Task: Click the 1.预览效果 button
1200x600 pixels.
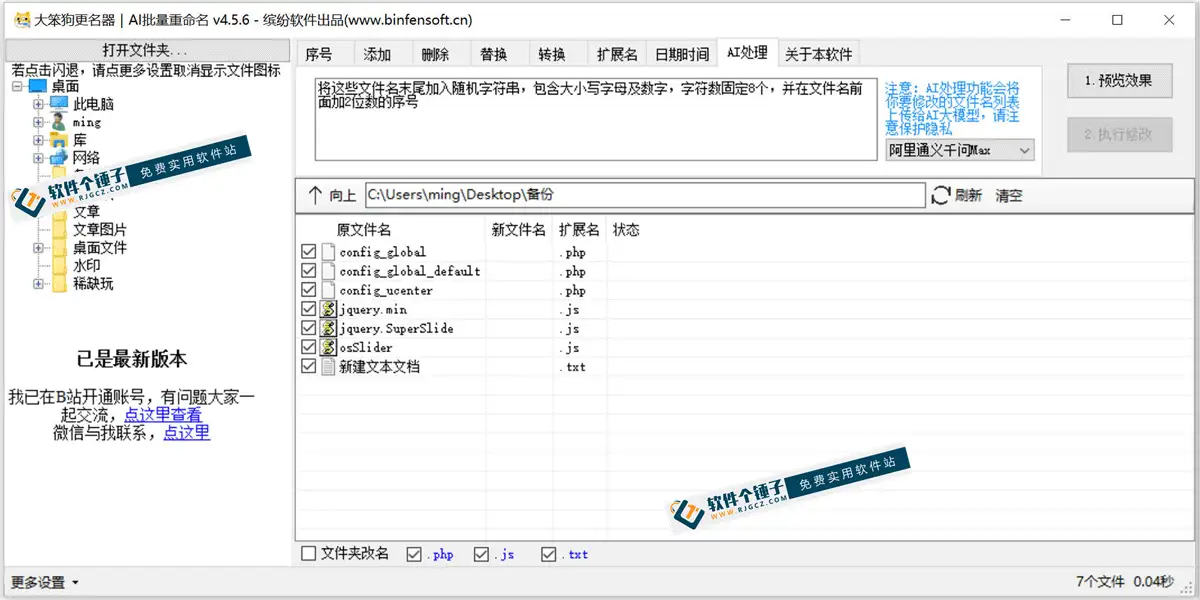Action: [1119, 81]
